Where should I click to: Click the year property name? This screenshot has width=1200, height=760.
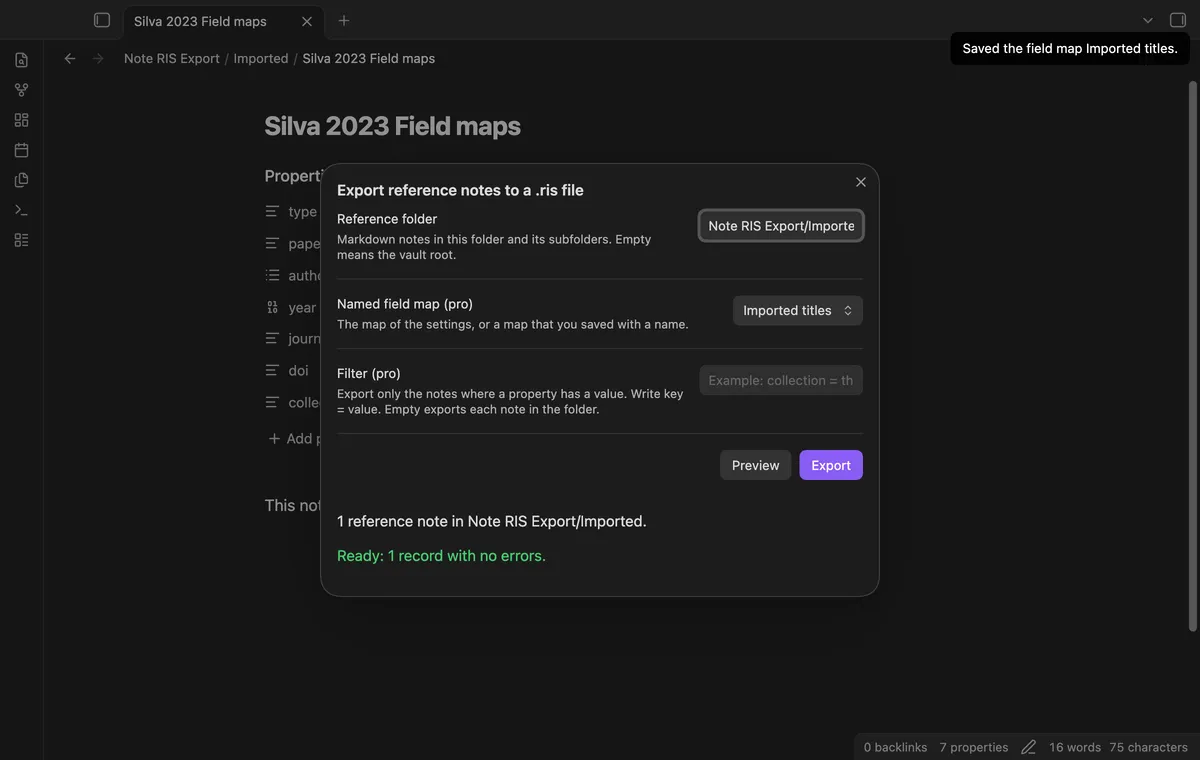click(302, 308)
